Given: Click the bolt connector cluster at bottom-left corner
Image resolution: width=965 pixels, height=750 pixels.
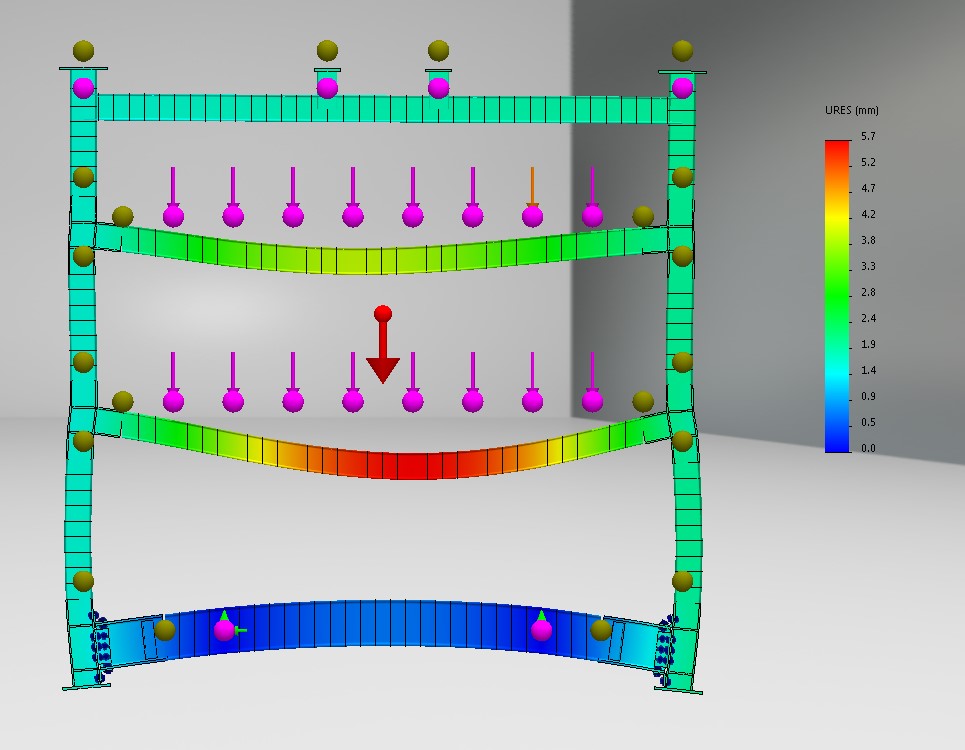Looking at the screenshot, I should tap(100, 648).
